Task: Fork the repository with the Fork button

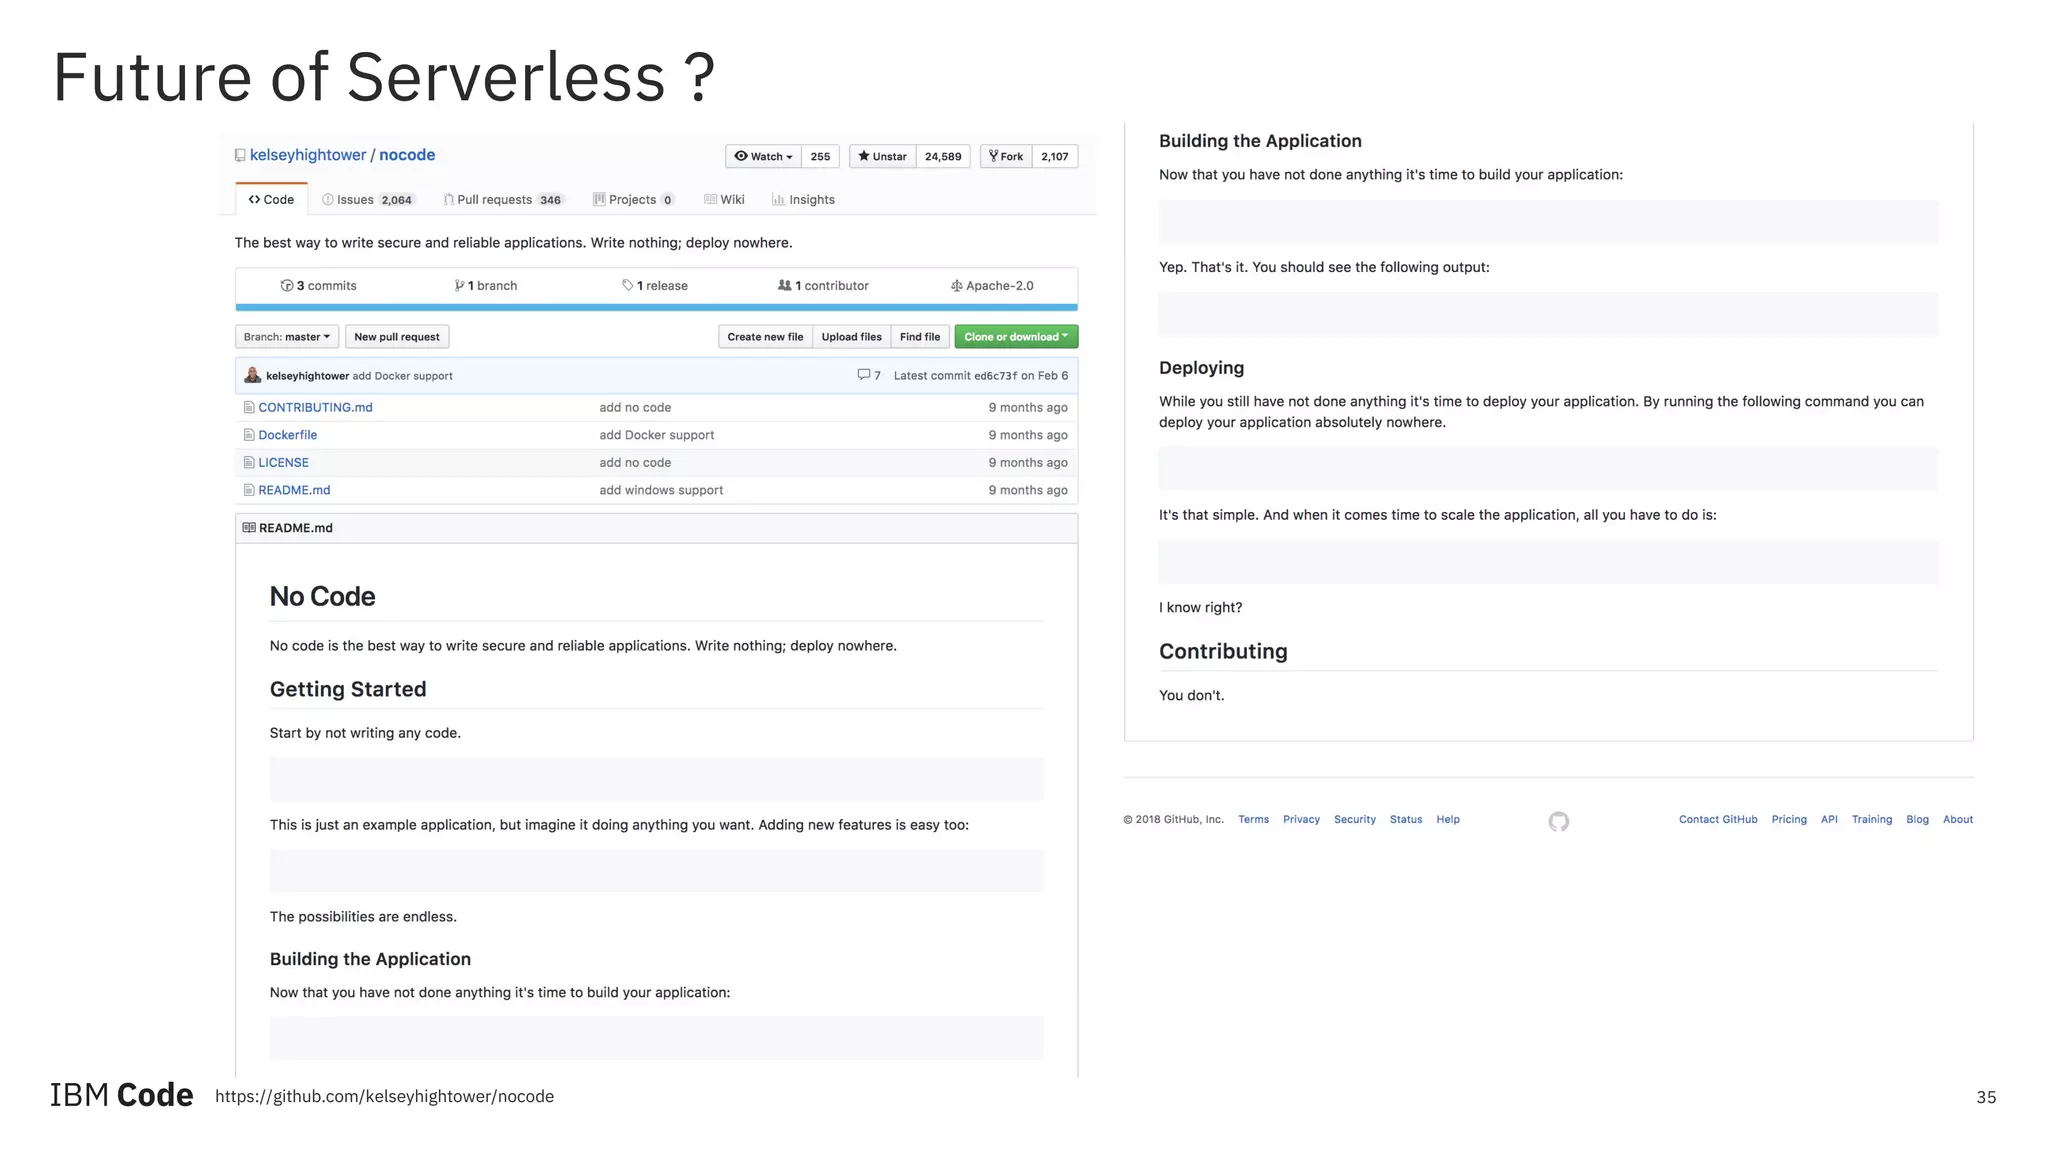Action: (1006, 156)
